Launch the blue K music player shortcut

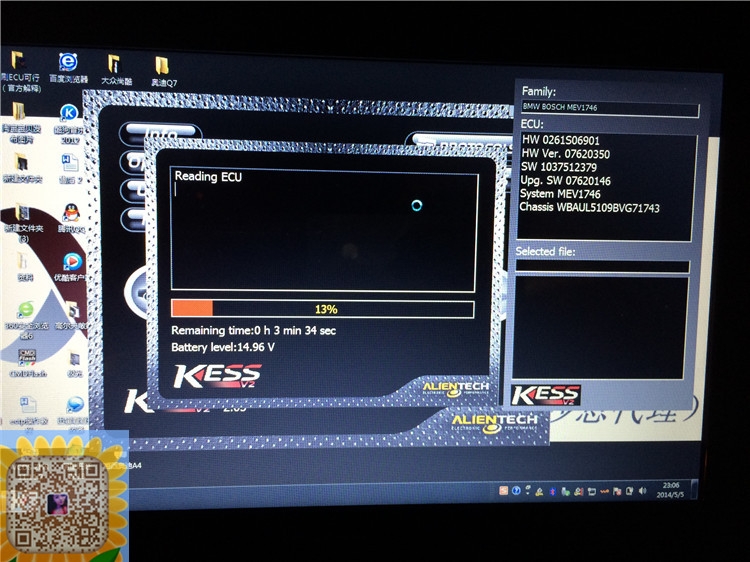(69, 124)
